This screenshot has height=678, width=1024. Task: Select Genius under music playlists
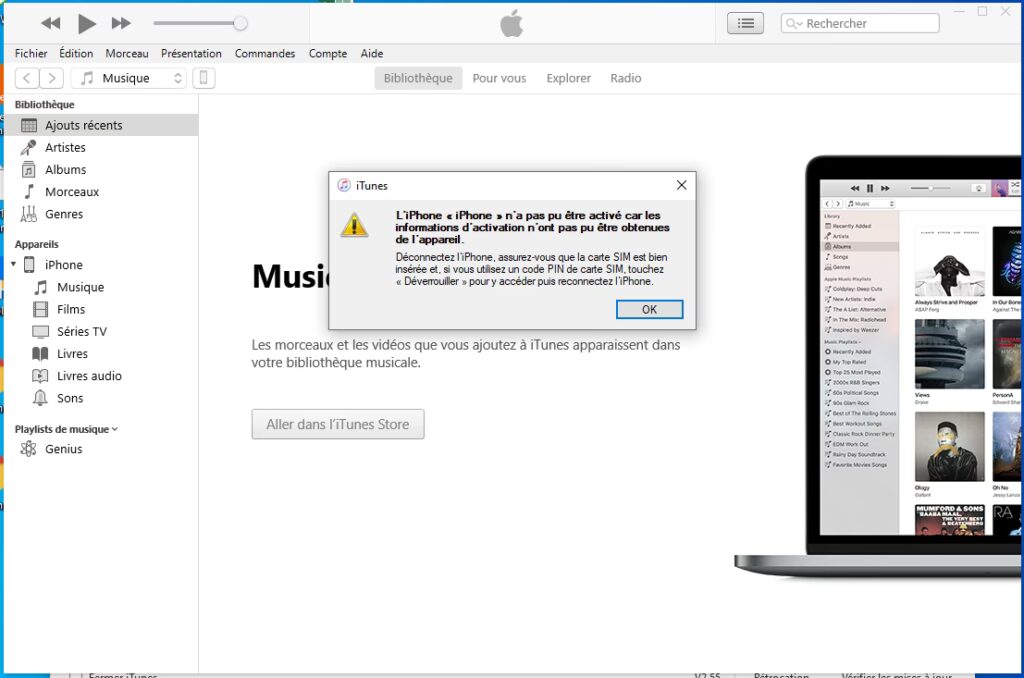(x=63, y=449)
